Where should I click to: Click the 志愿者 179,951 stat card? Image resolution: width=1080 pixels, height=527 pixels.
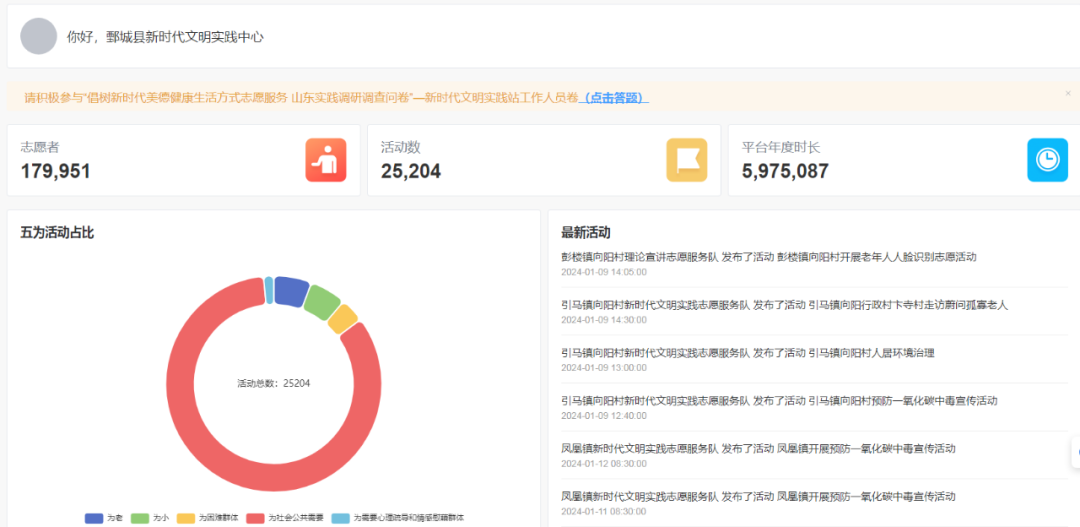point(184,160)
